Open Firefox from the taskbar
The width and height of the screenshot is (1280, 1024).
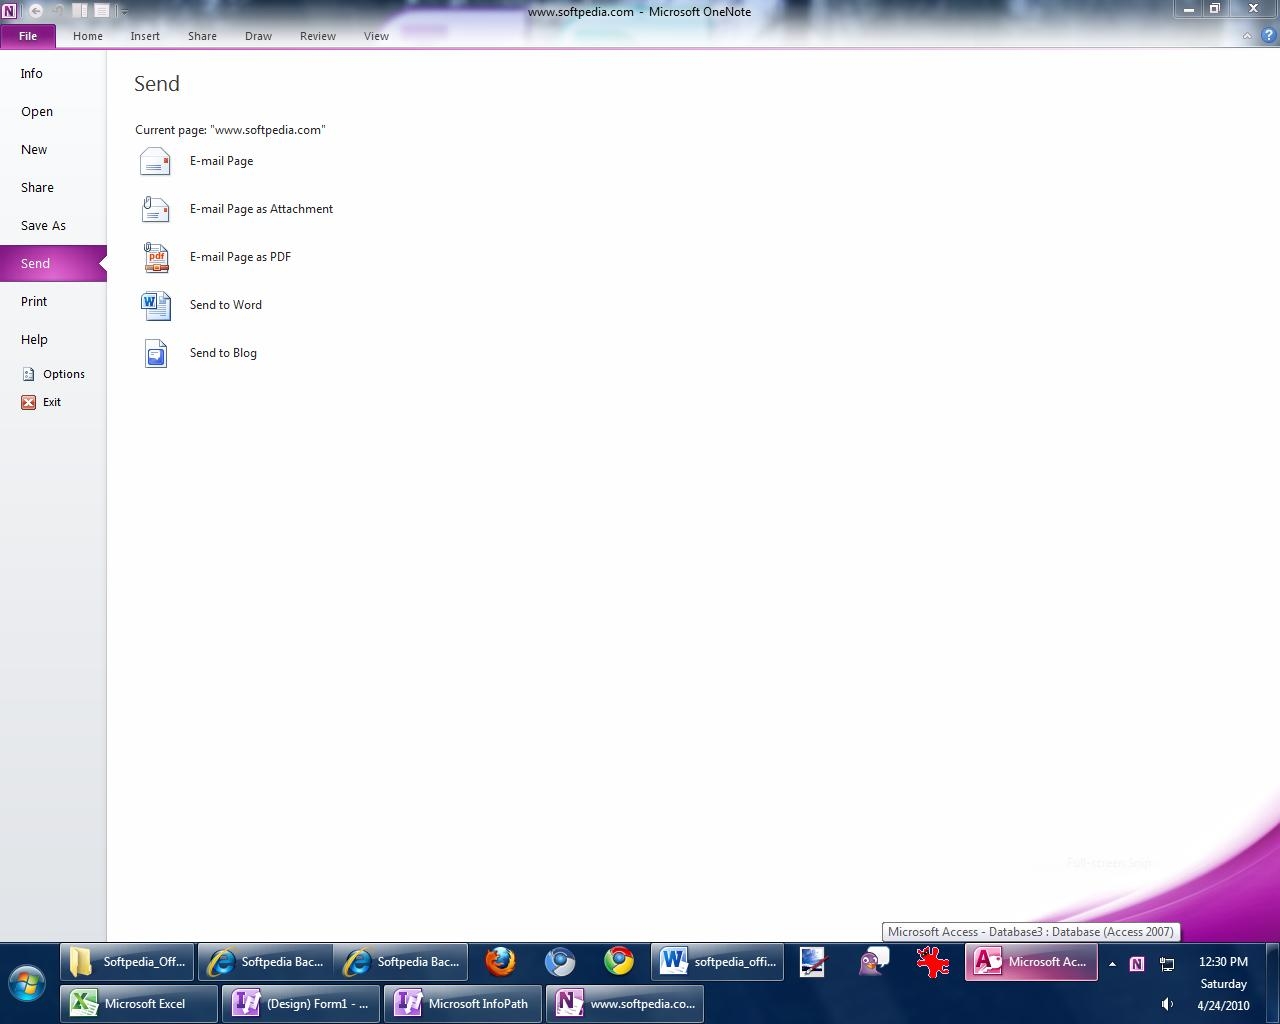500,962
